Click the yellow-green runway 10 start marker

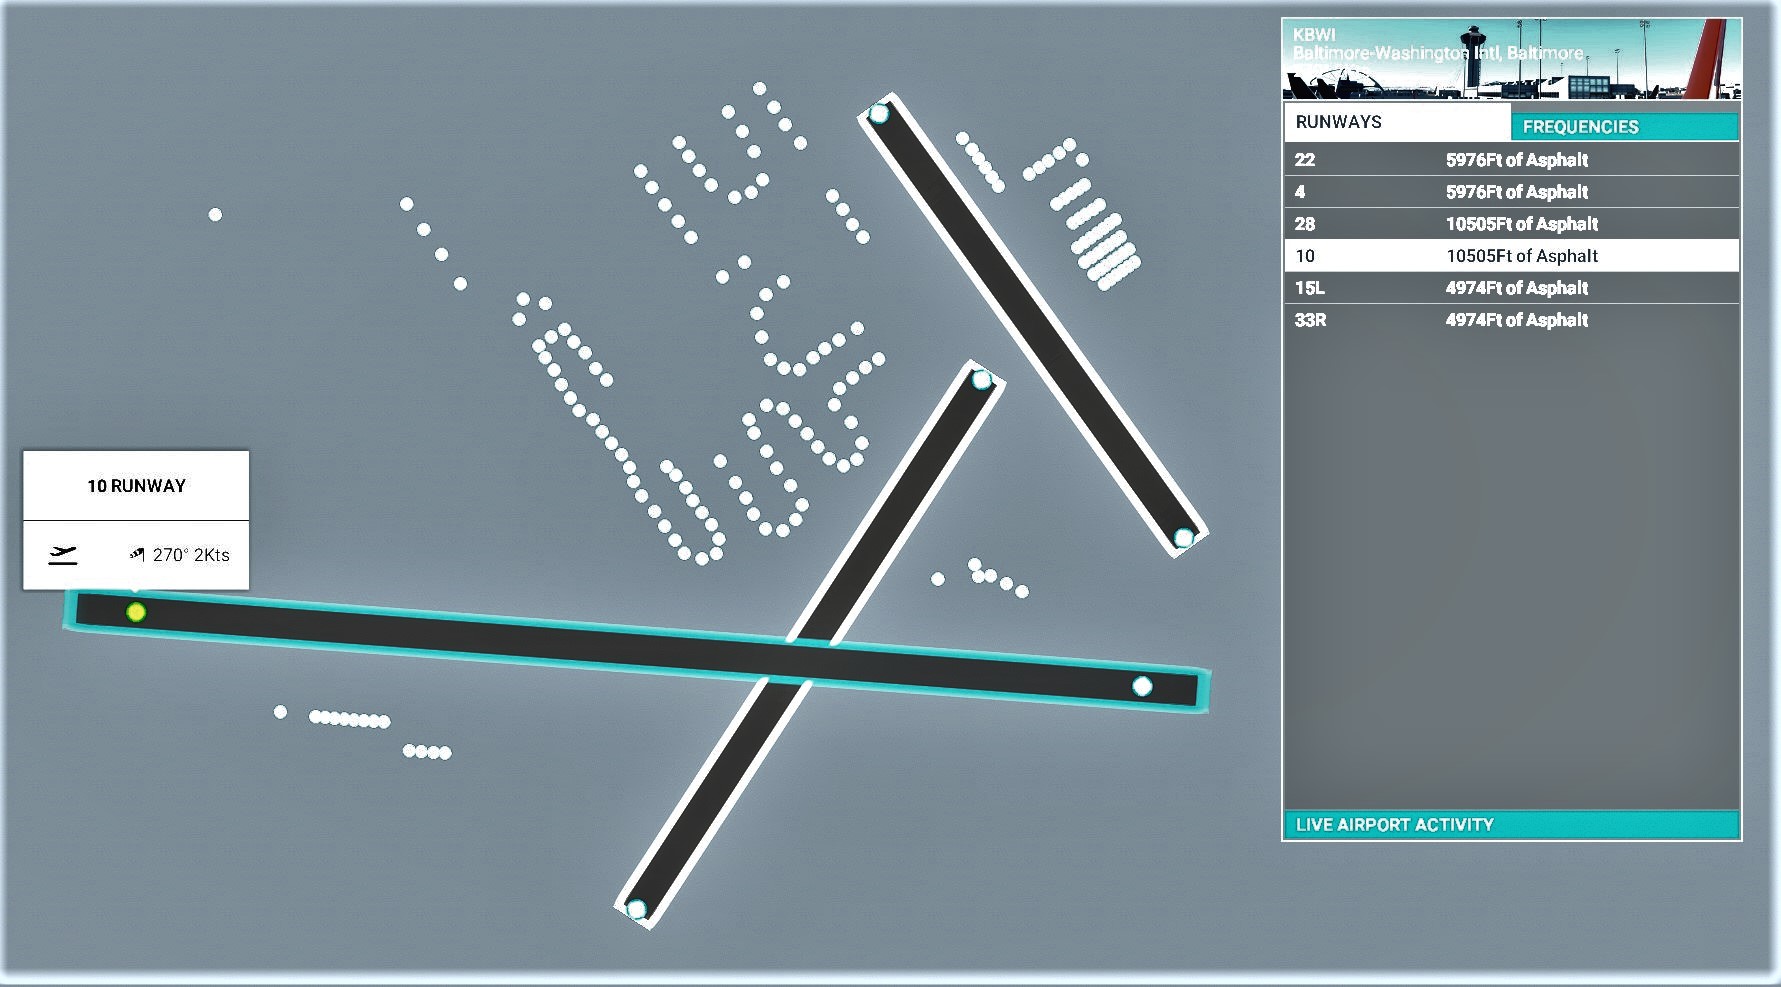click(136, 612)
